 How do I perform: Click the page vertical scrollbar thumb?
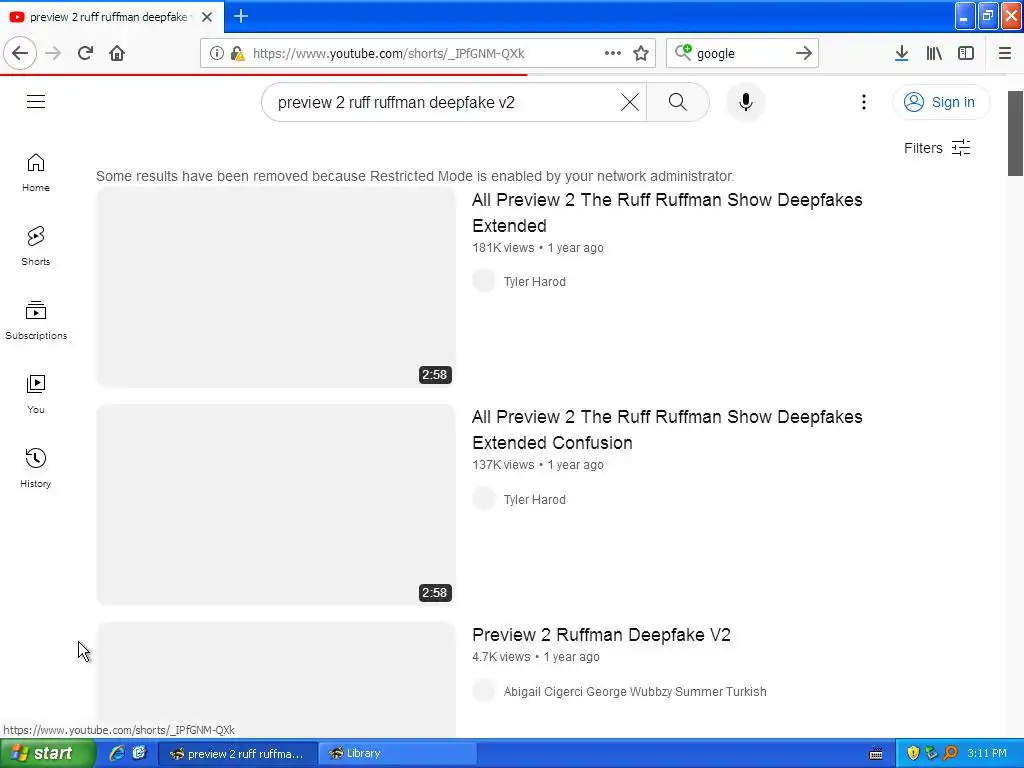coord(1015,133)
